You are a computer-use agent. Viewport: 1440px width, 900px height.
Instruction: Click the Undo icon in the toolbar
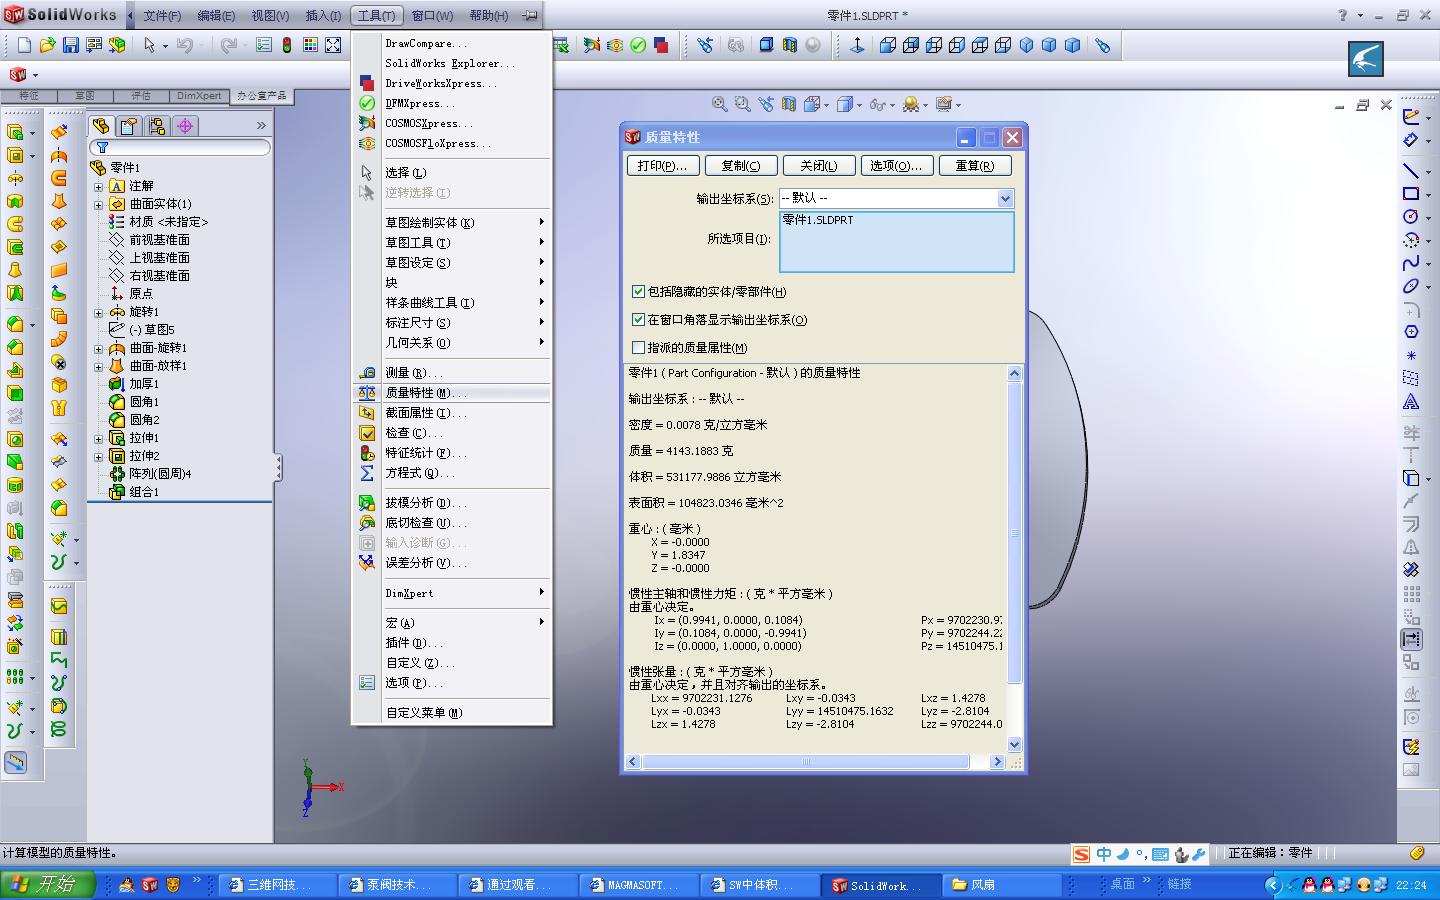[x=184, y=45]
